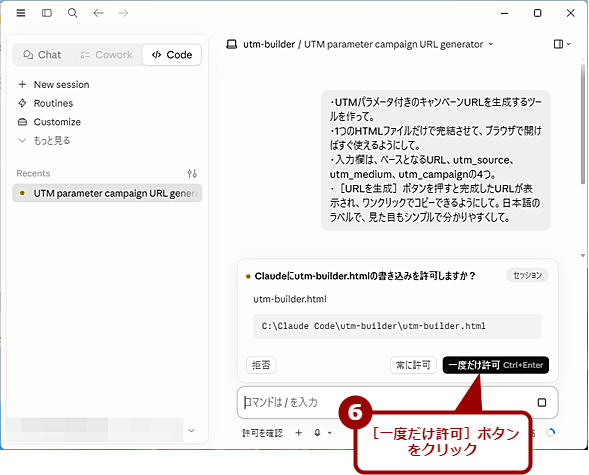Click the user prompt message bubble
The image size is (589, 475).
pos(436,160)
